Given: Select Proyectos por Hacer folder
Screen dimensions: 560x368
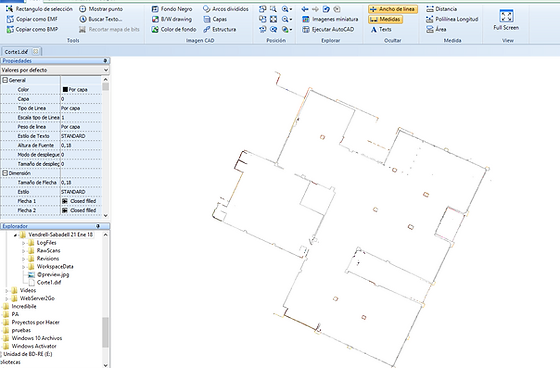Looking at the screenshot, I should tap(31, 322).
